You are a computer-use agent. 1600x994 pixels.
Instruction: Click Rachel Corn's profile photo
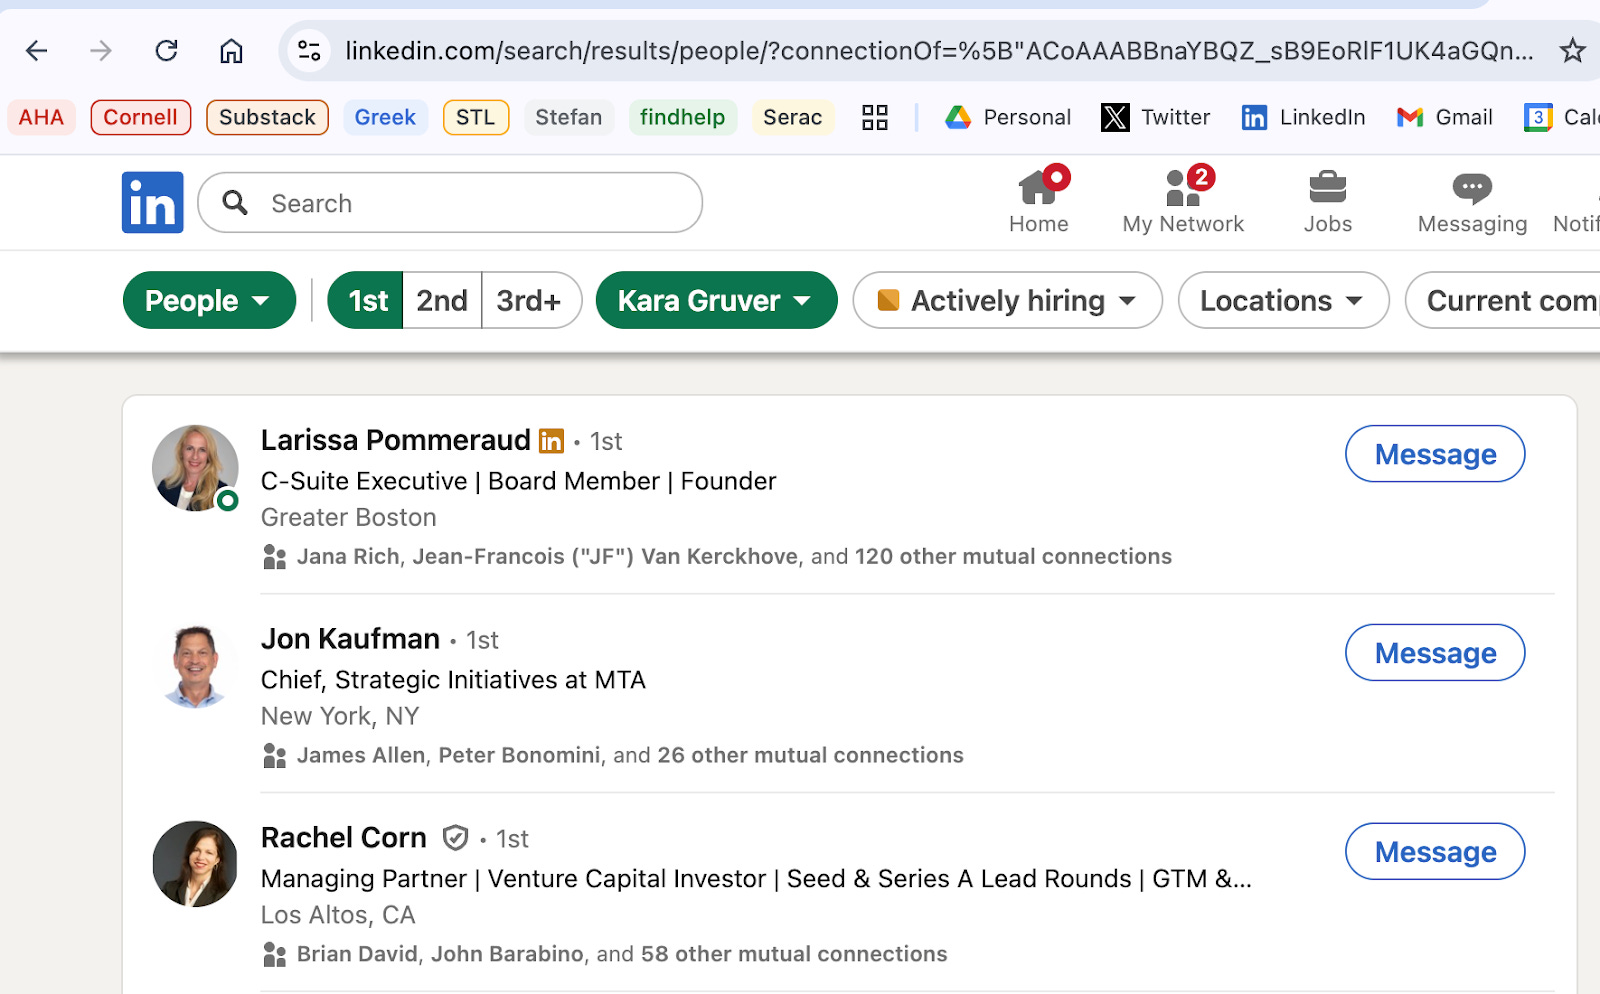(195, 864)
